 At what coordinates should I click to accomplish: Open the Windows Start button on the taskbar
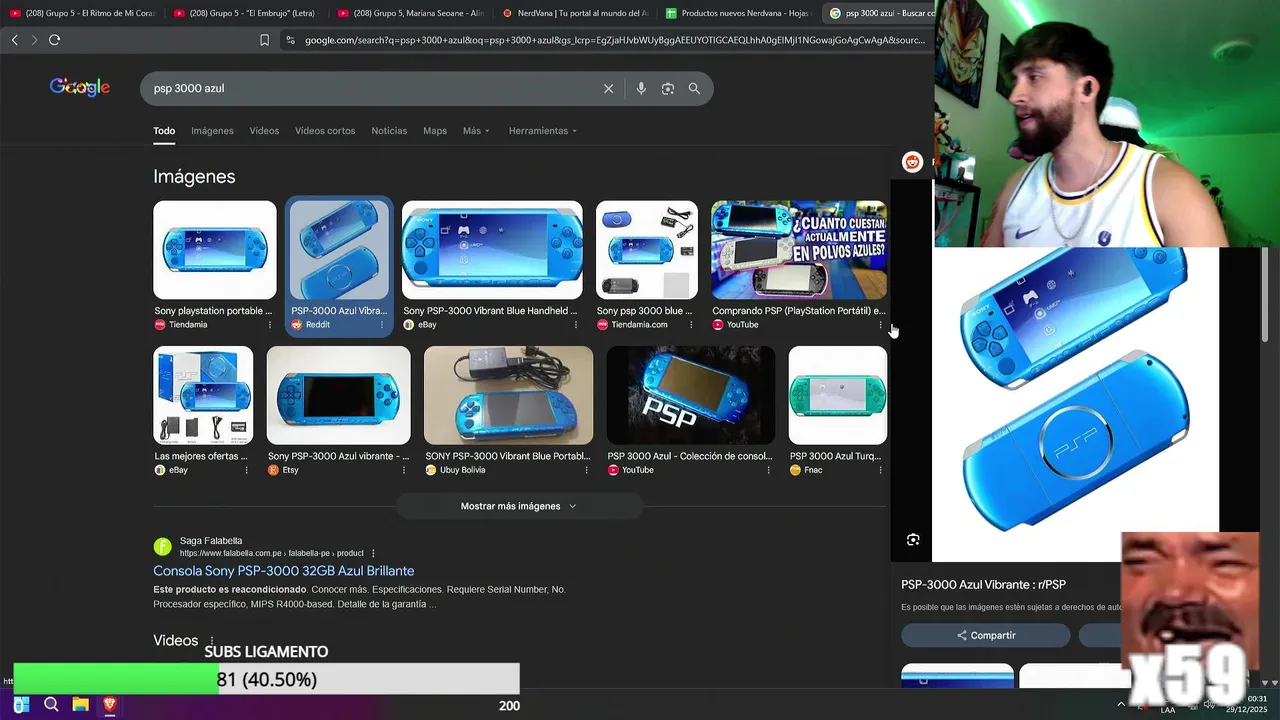coord(21,705)
